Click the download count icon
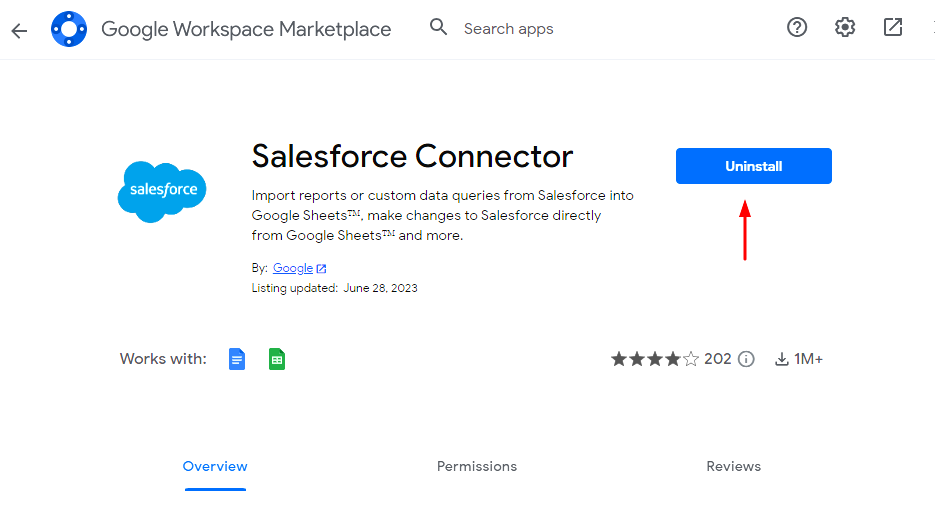935x507 pixels. point(781,359)
